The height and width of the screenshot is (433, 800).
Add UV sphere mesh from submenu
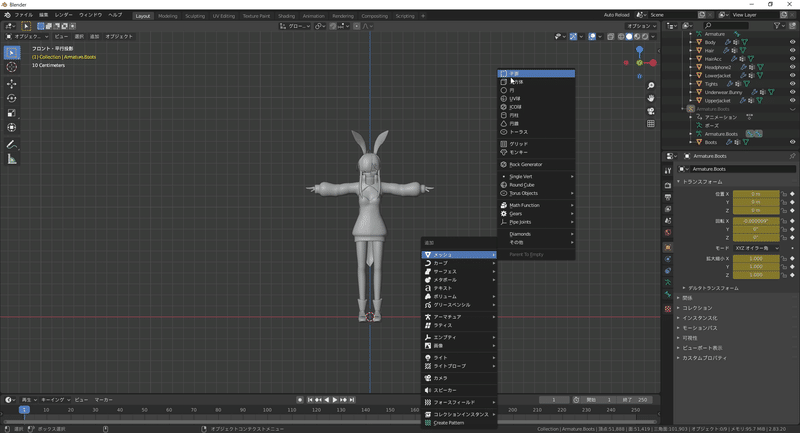pos(515,98)
